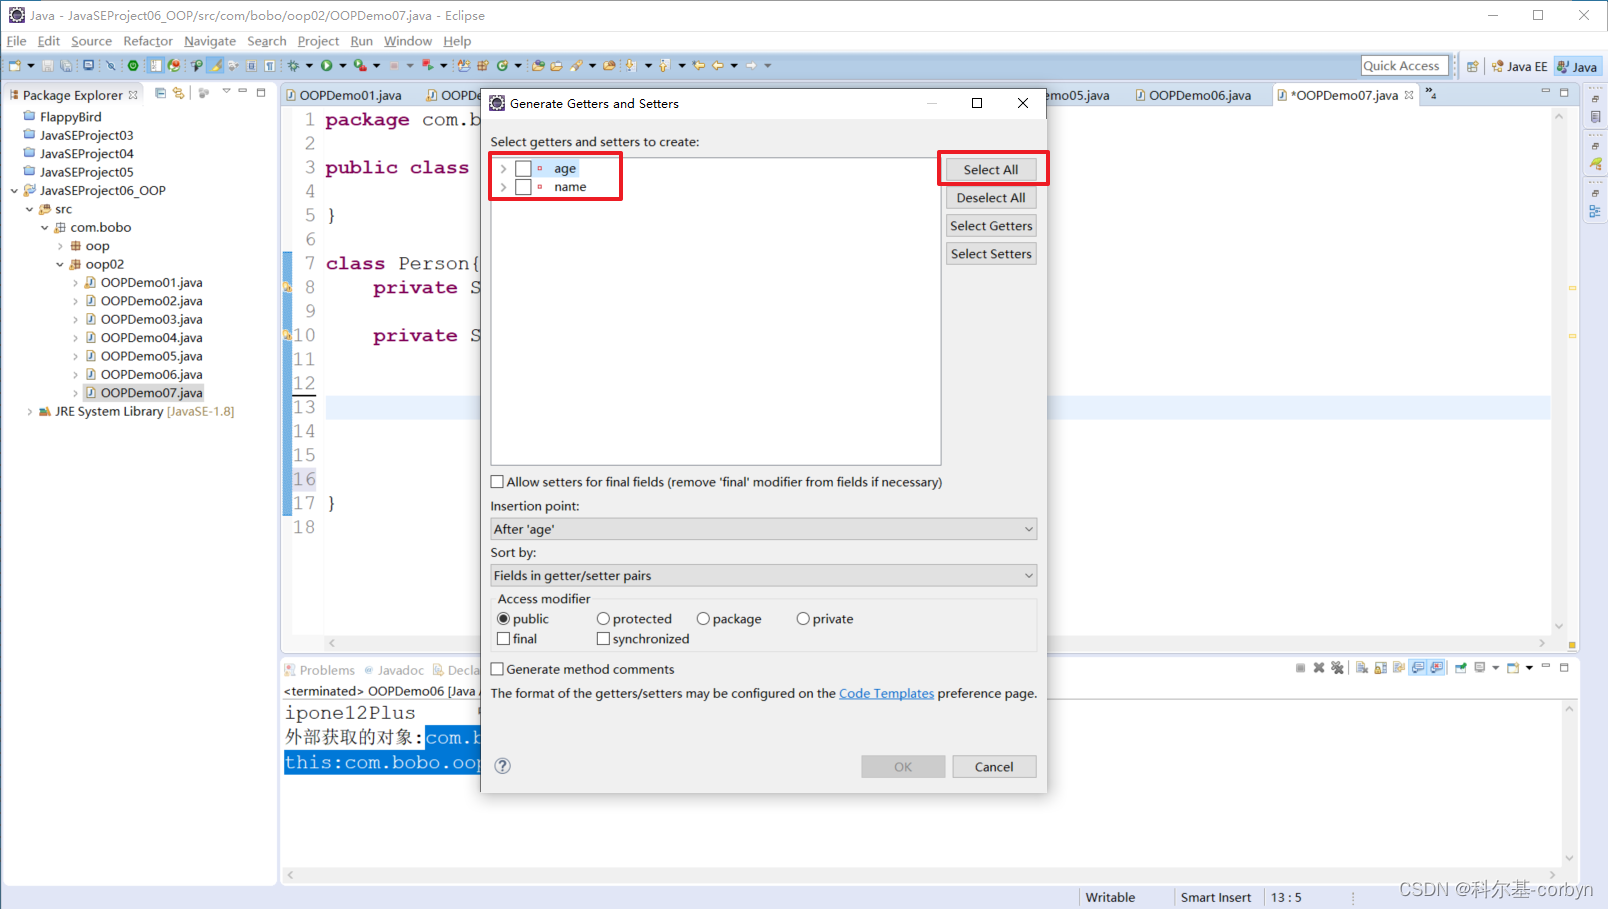1608x909 pixels.
Task: Click the Cancel button
Action: pos(994,767)
